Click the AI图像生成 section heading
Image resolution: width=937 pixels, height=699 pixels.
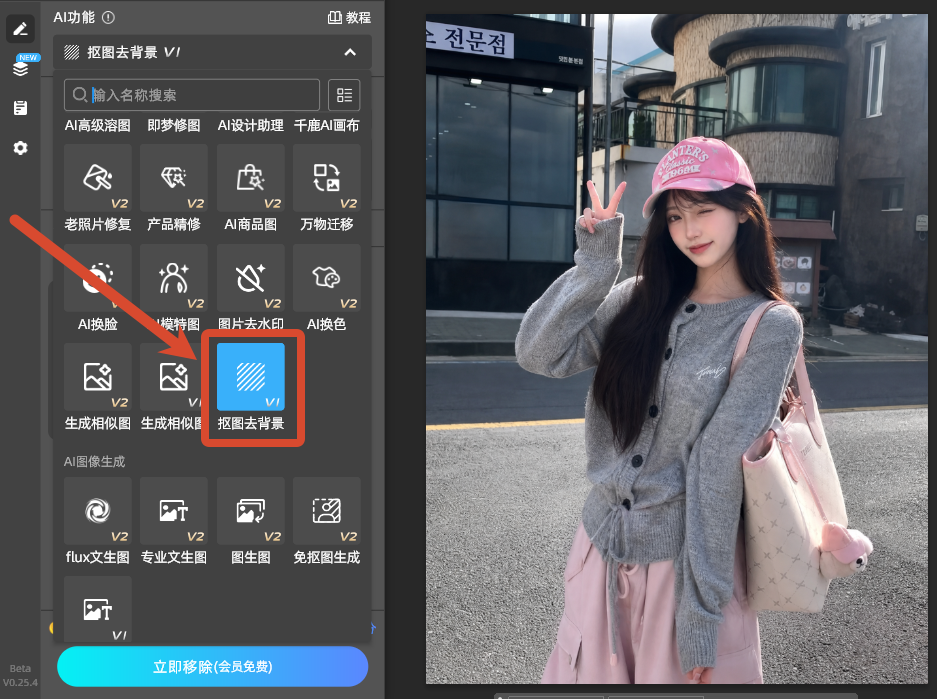point(94,461)
